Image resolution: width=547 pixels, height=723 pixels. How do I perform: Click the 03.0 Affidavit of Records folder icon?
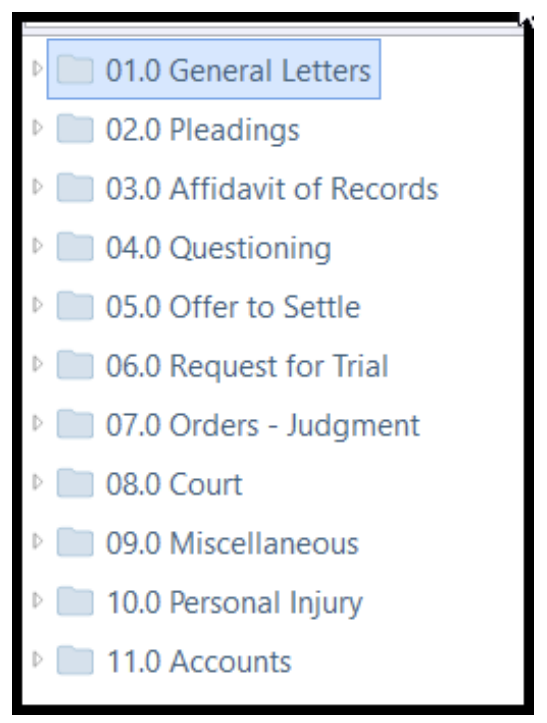click(75, 188)
